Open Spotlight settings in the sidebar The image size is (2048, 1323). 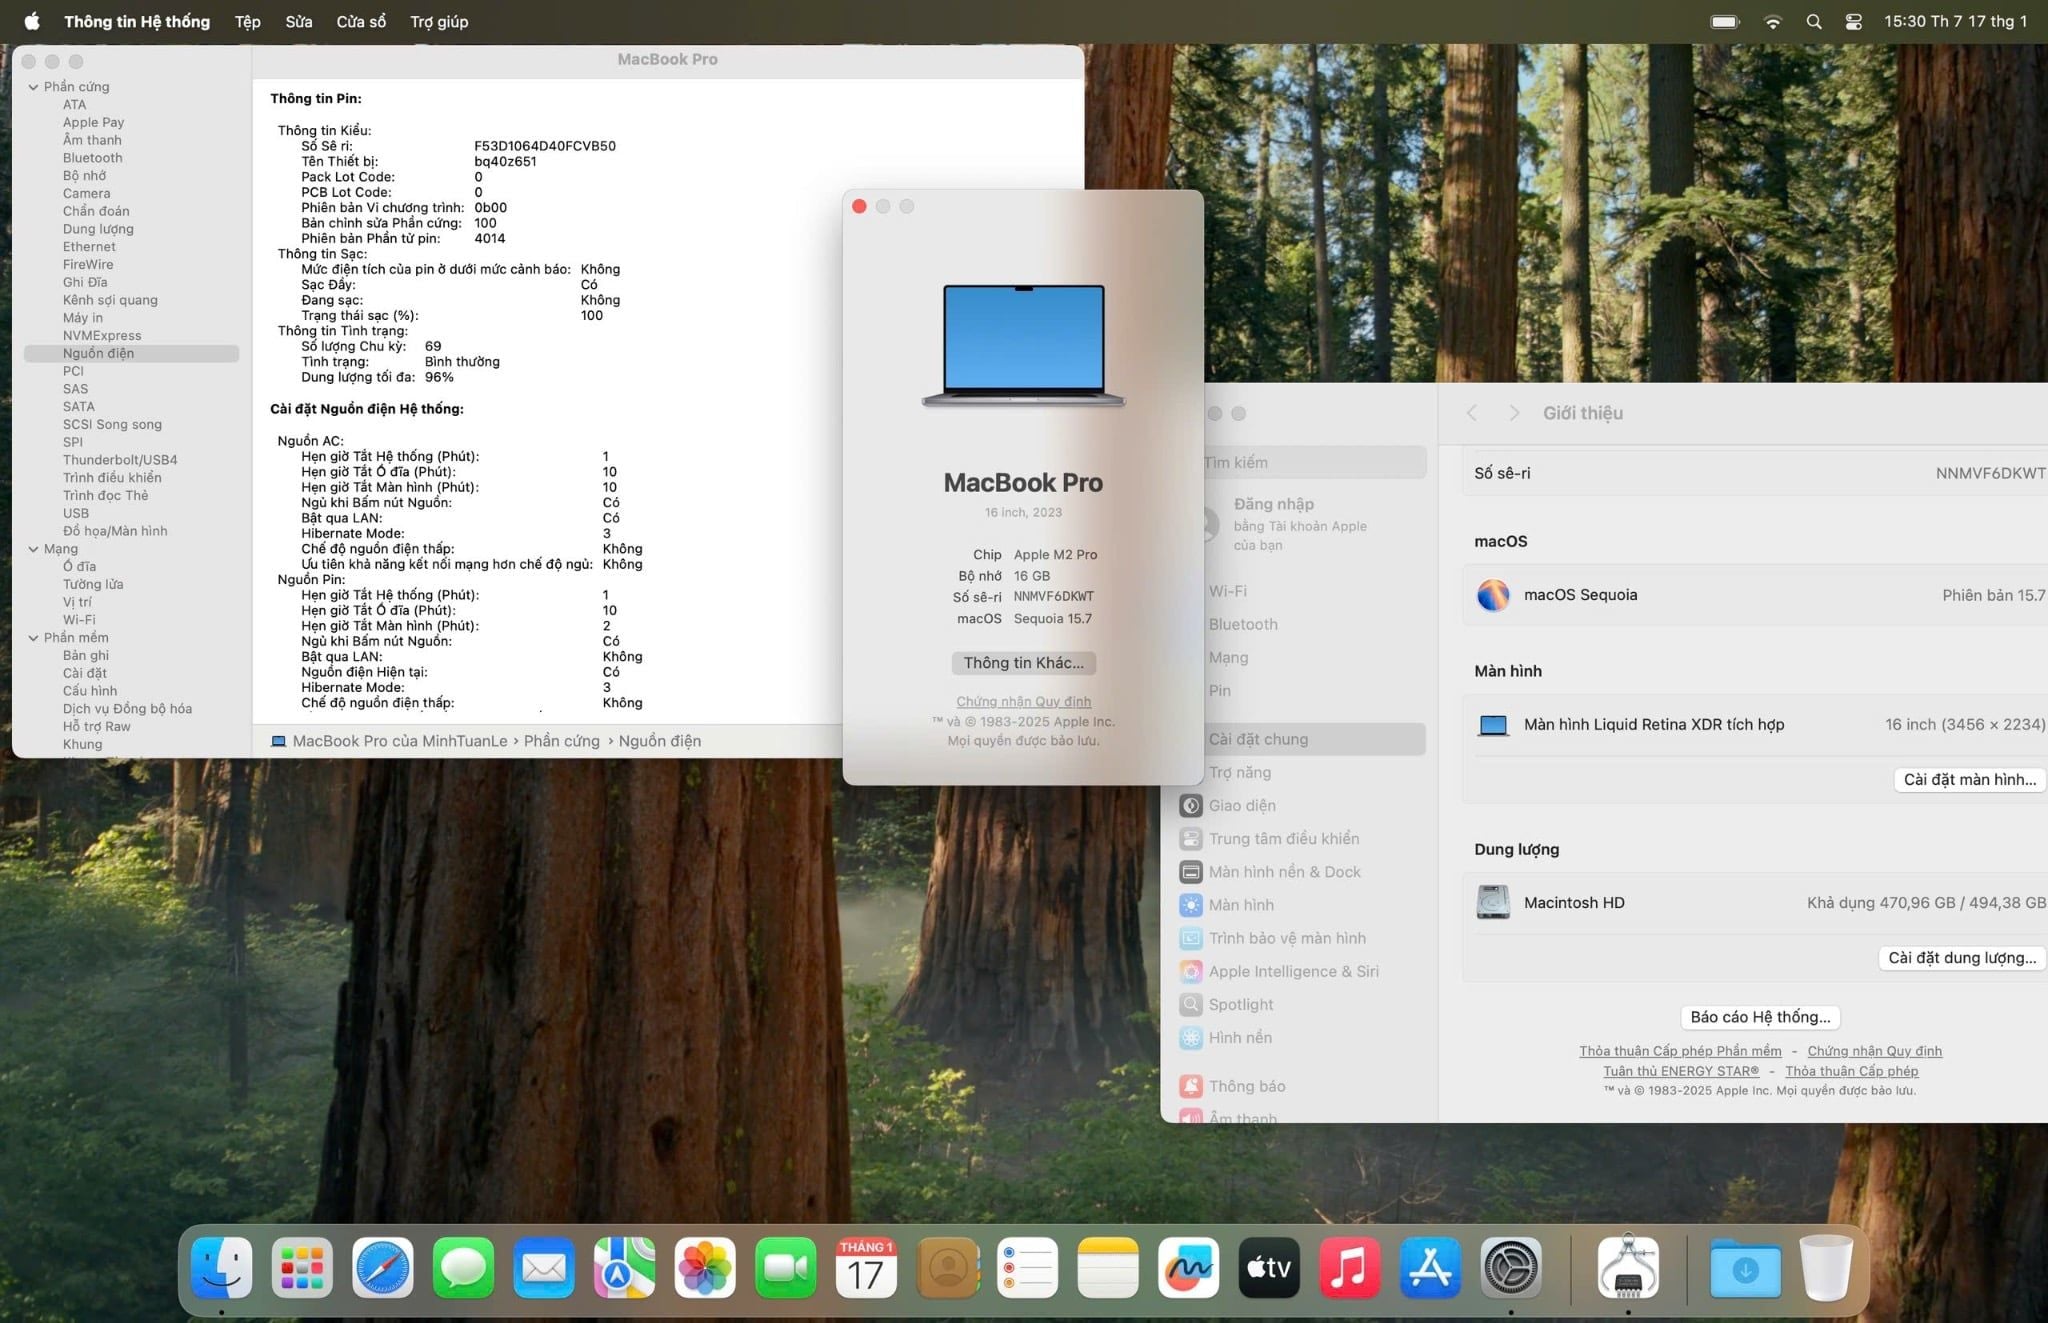(x=1241, y=1004)
